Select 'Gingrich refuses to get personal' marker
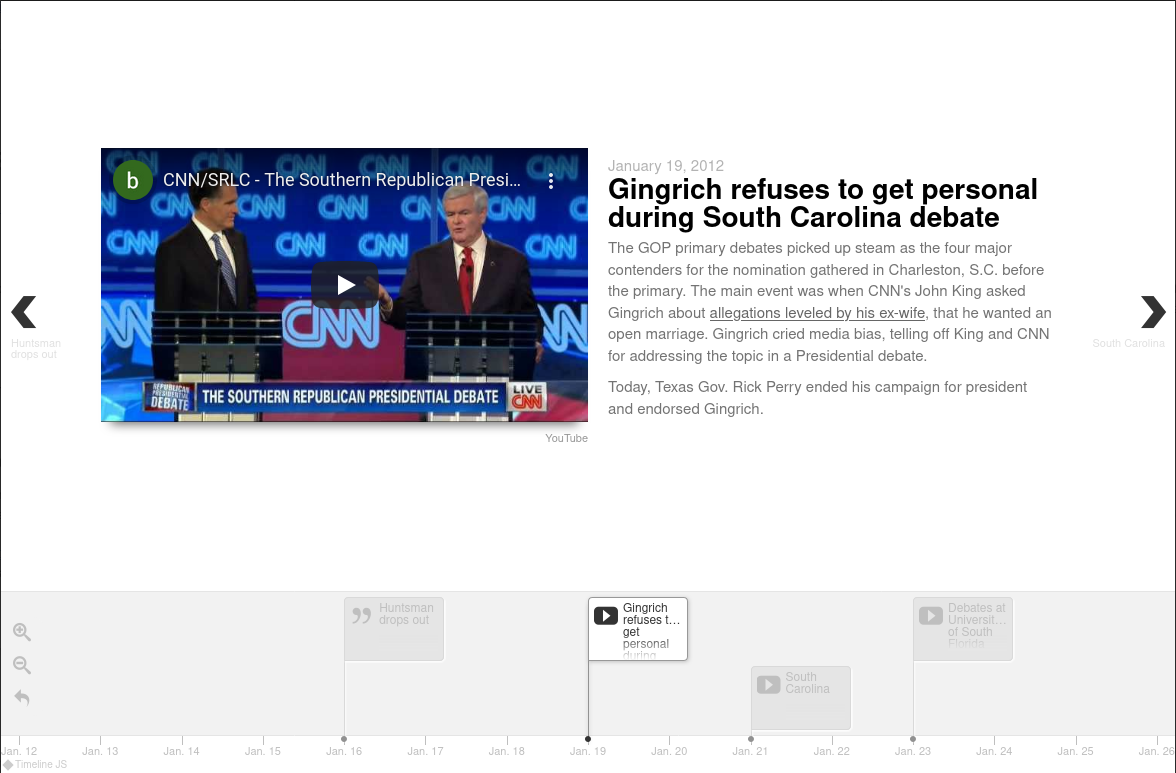 [638, 629]
